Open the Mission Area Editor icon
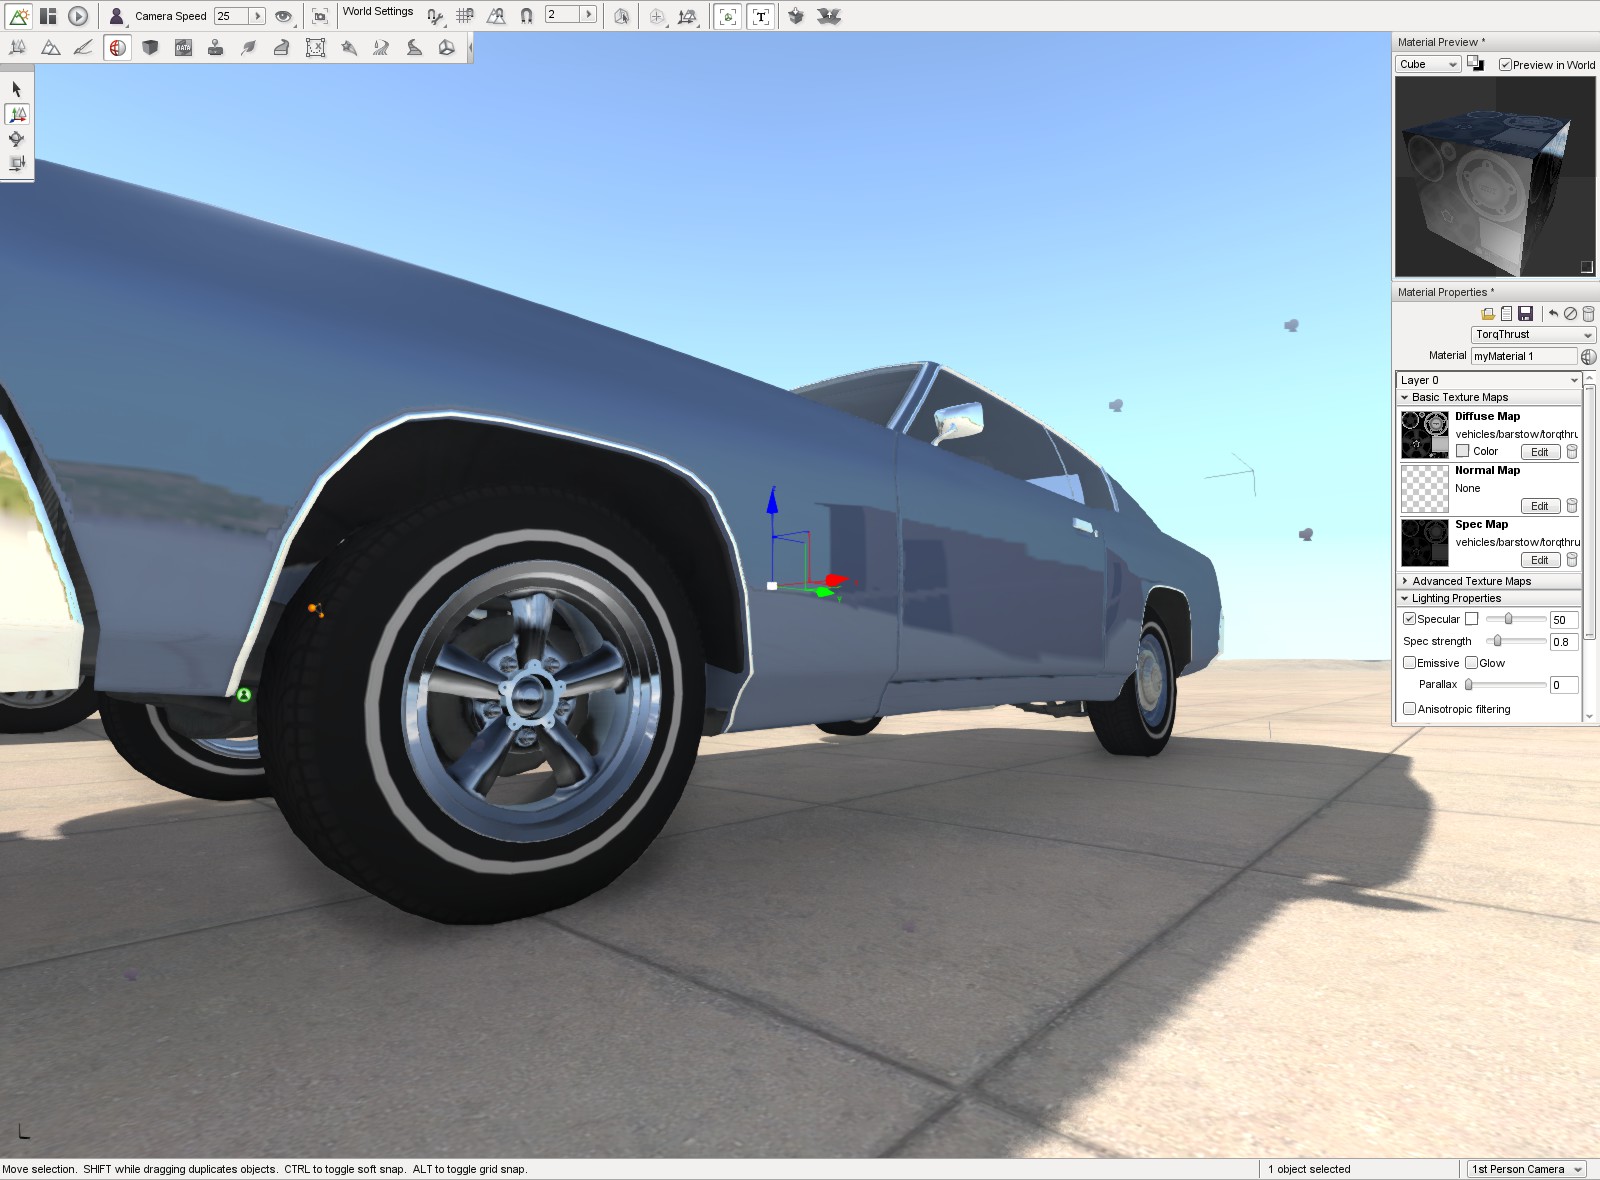 pos(315,47)
